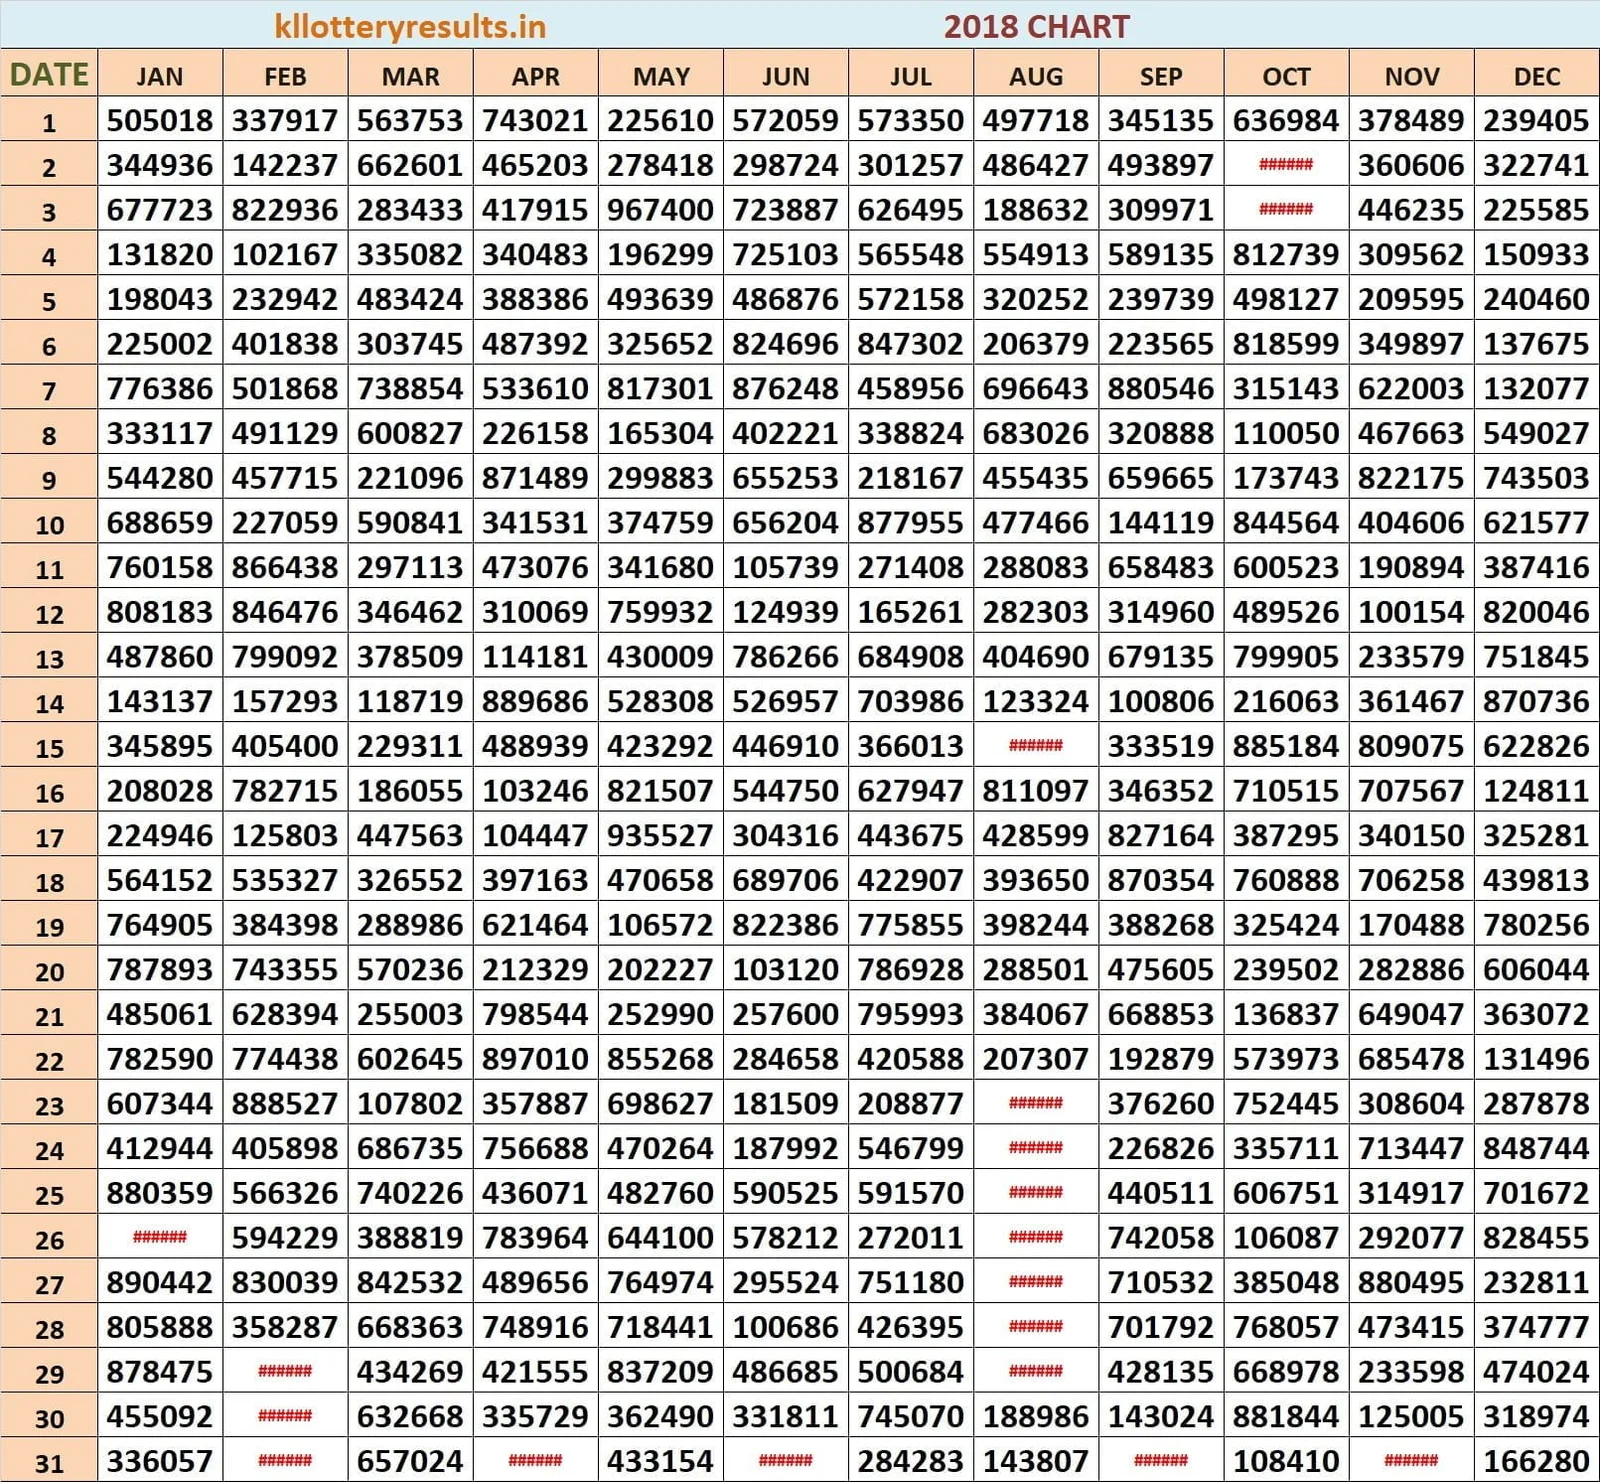Click the January 1 result 505018

(160, 121)
